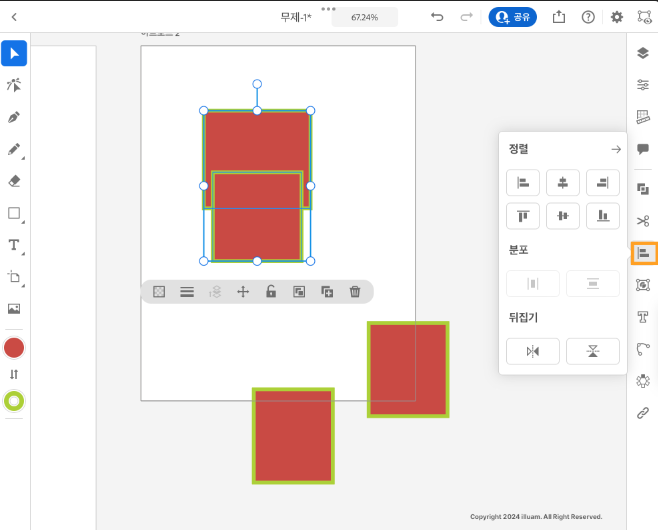
Task: Distribute objects horizontally
Action: click(533, 284)
